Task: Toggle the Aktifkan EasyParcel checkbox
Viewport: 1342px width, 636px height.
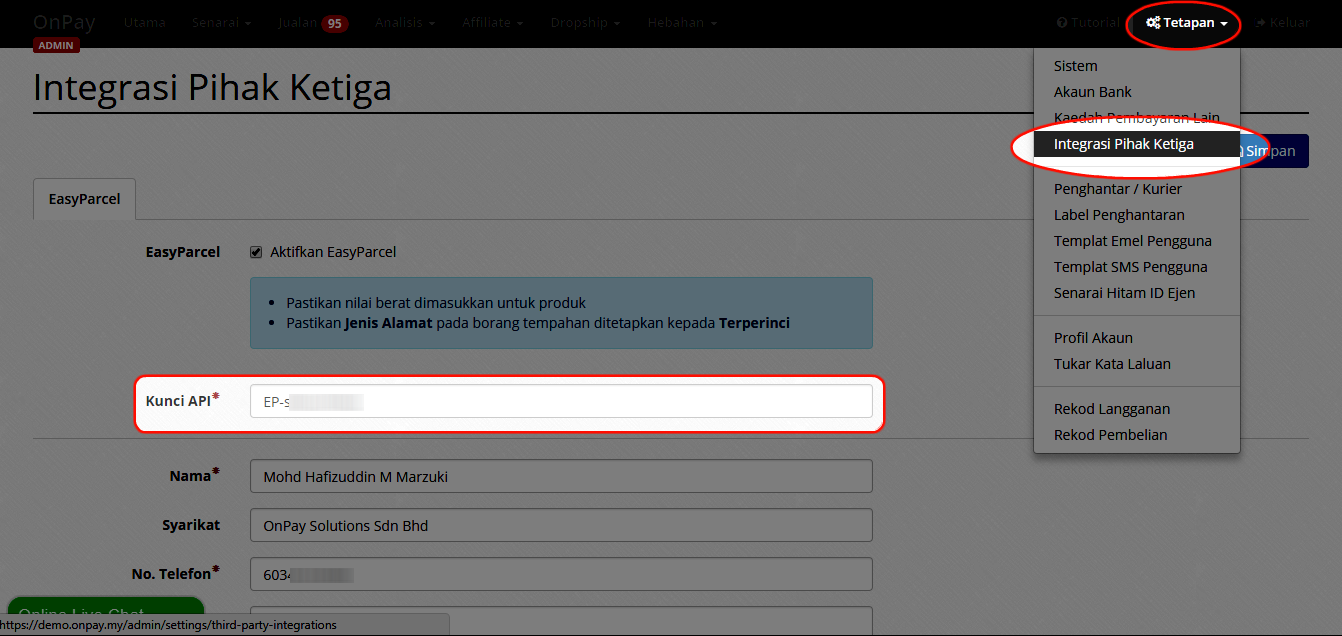Action: 256,252
